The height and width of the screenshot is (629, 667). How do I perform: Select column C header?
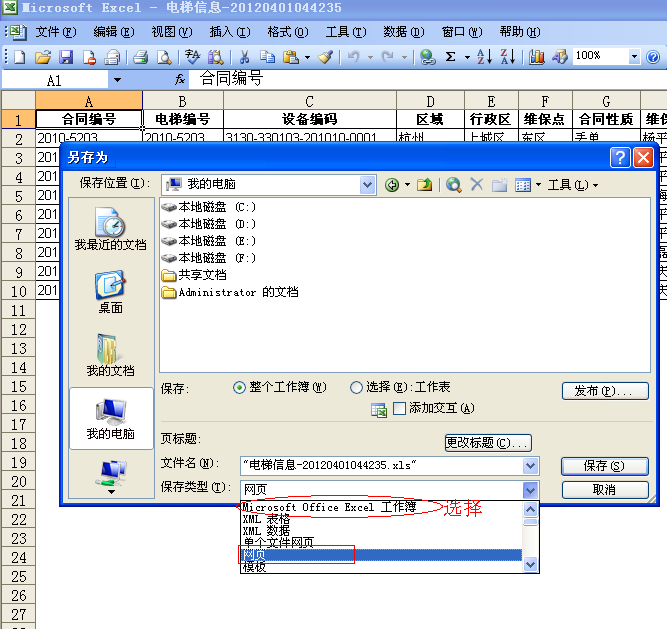click(x=310, y=101)
